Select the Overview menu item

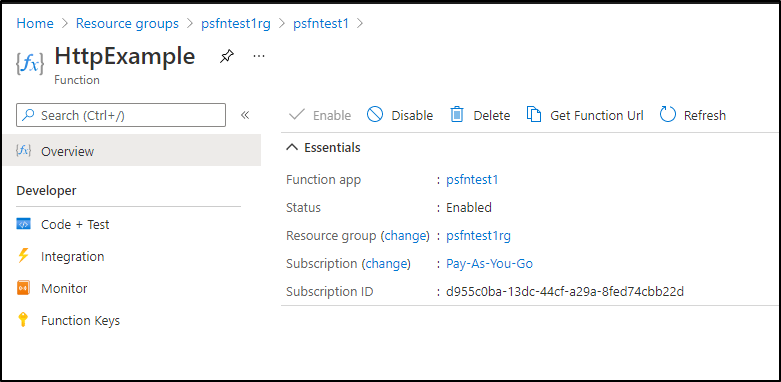pyautogui.click(x=132, y=151)
